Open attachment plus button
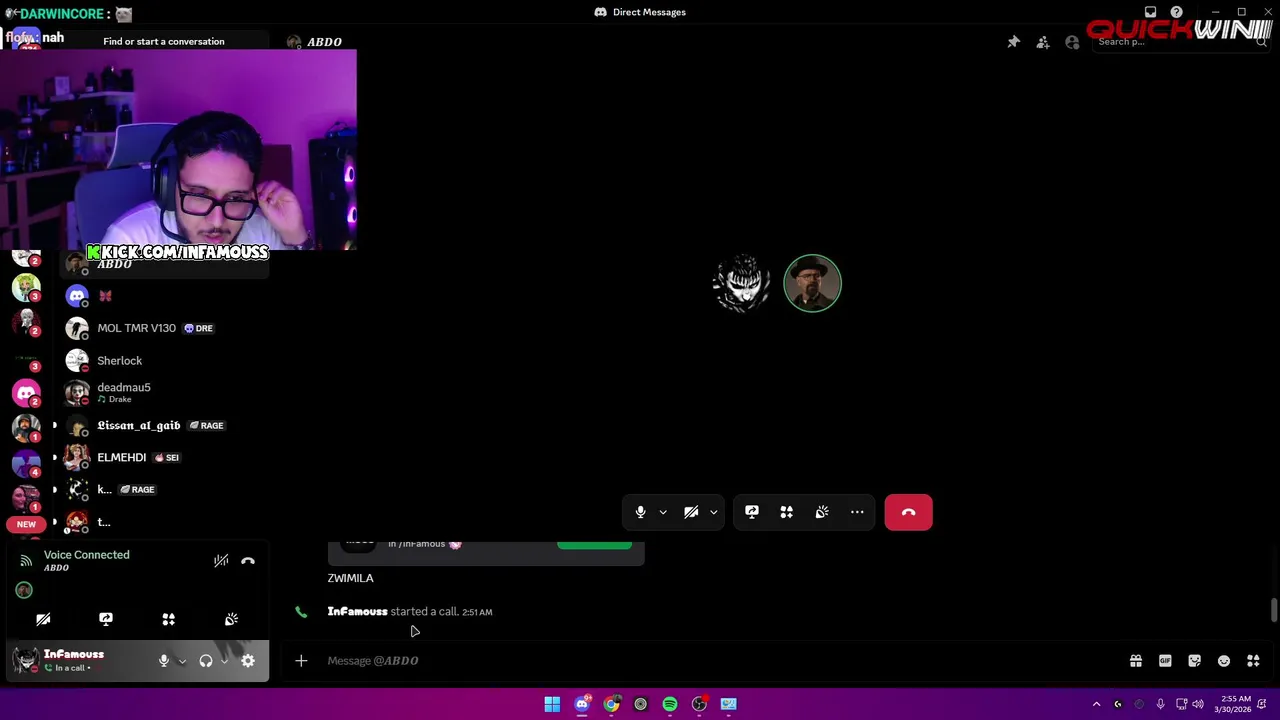This screenshot has width=1280, height=720. click(301, 661)
